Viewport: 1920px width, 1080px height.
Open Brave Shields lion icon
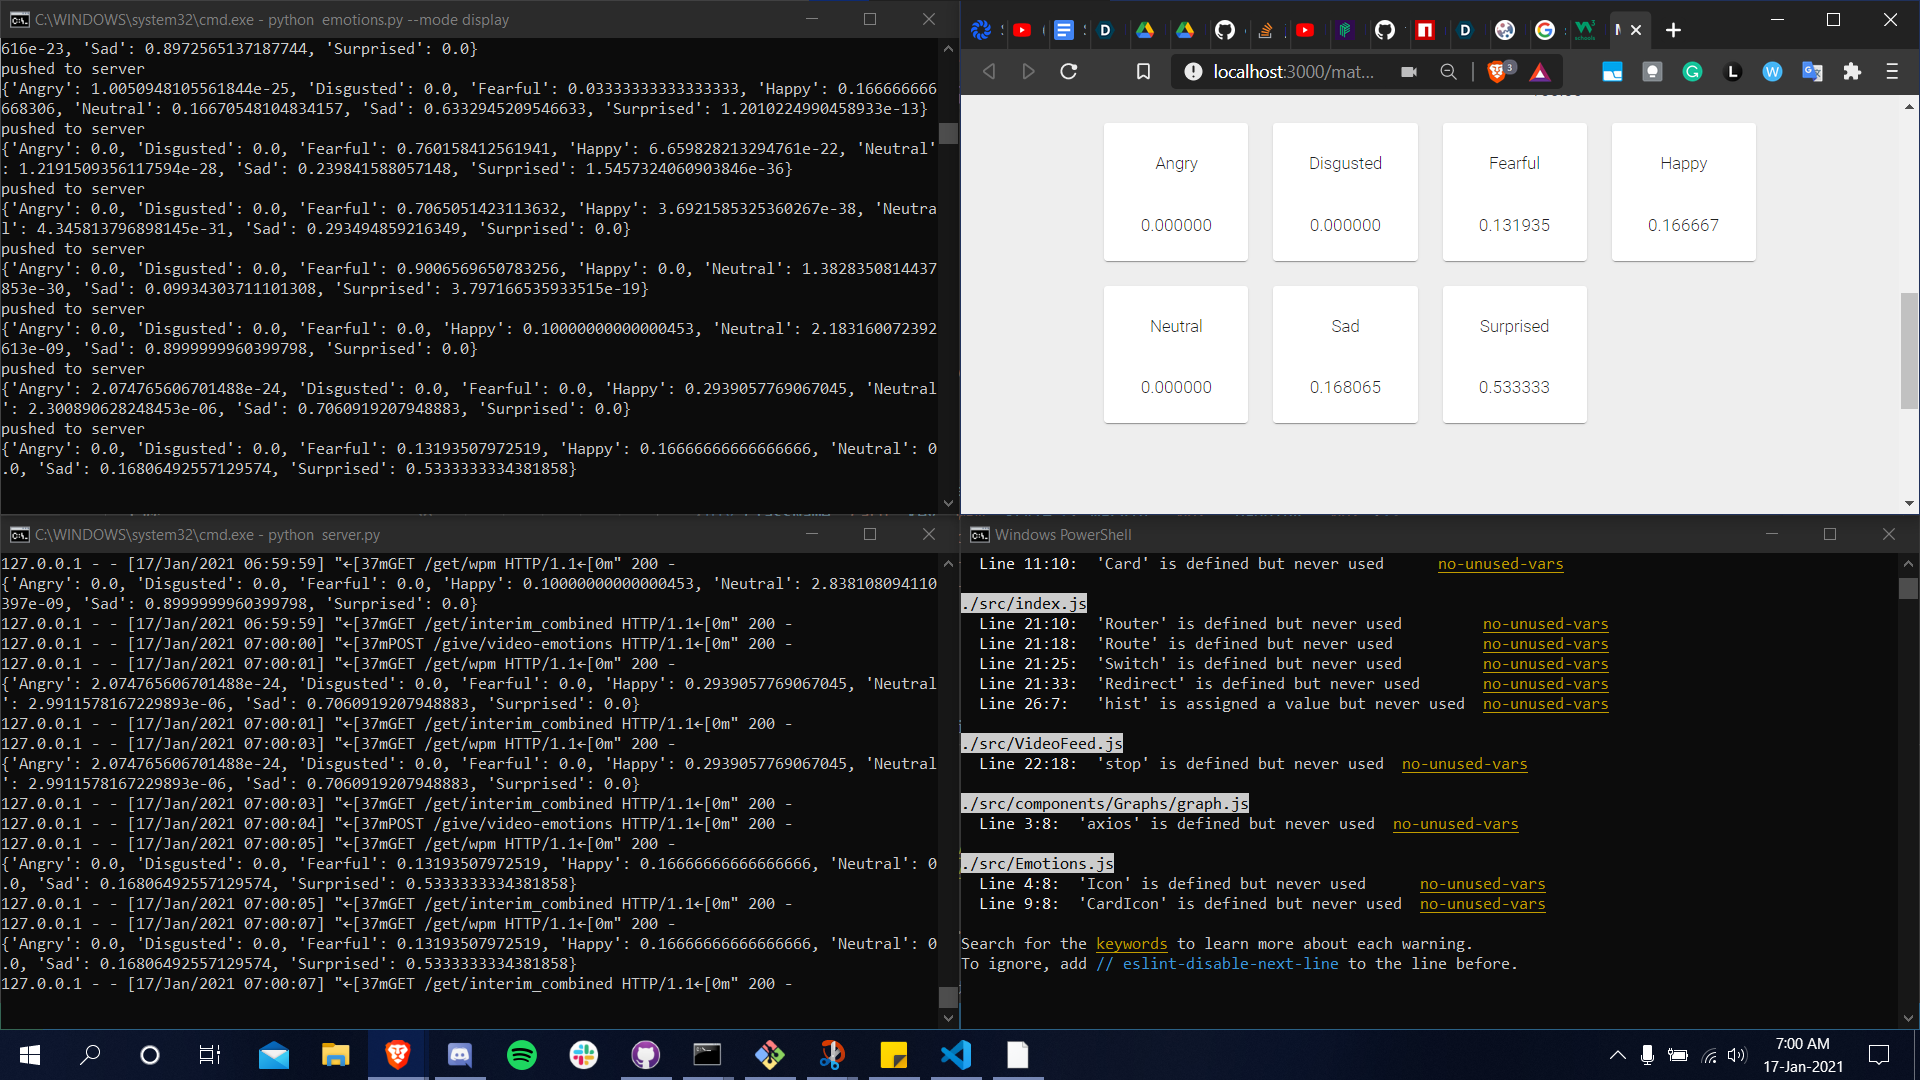1497,71
